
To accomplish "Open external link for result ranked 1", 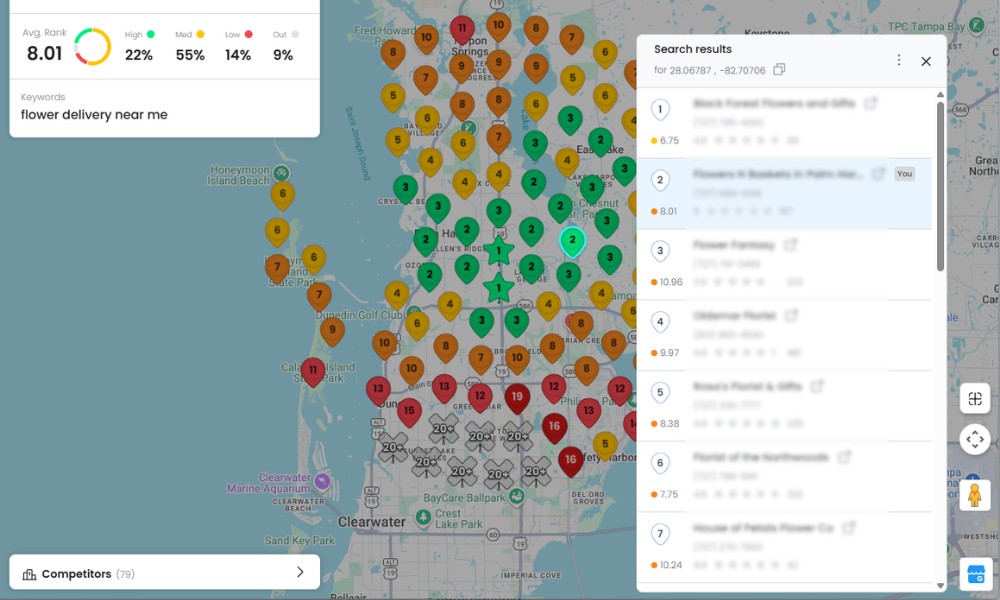I will (871, 103).
